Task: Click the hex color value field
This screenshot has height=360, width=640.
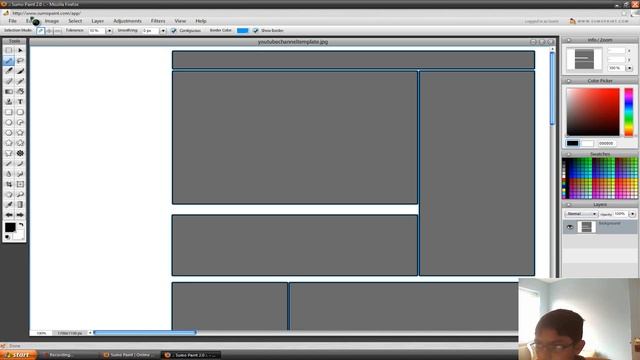Action: [x=606, y=144]
